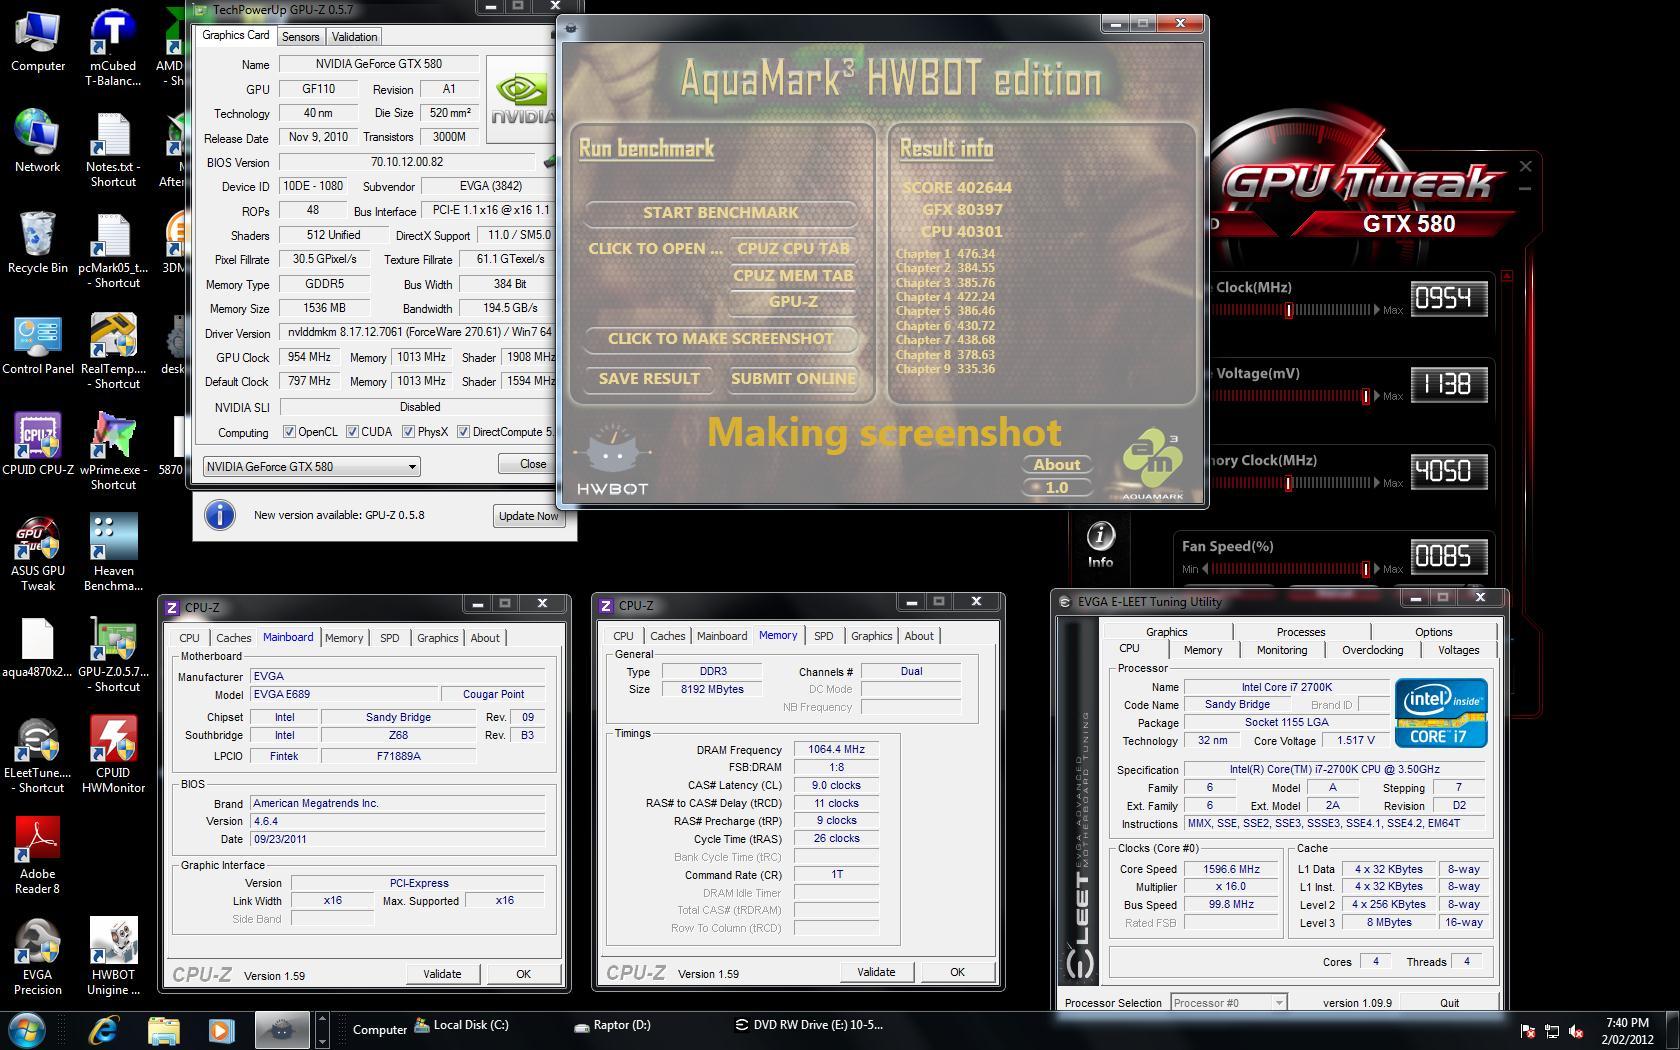The height and width of the screenshot is (1050, 1680).
Task: Open pcMark05 shortcut icon
Action: click(113, 250)
